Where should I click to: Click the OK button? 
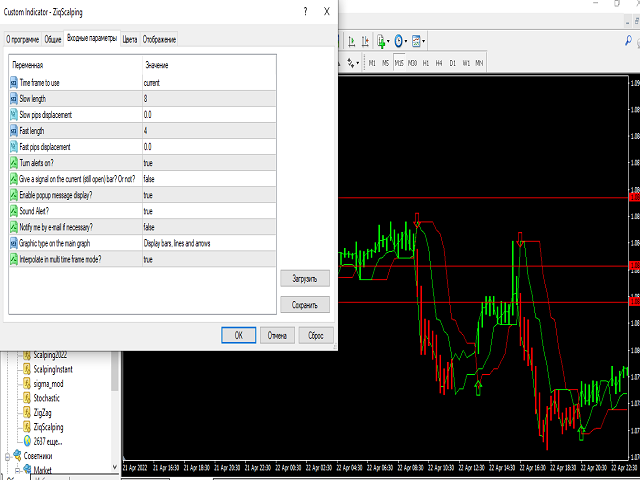click(x=239, y=335)
